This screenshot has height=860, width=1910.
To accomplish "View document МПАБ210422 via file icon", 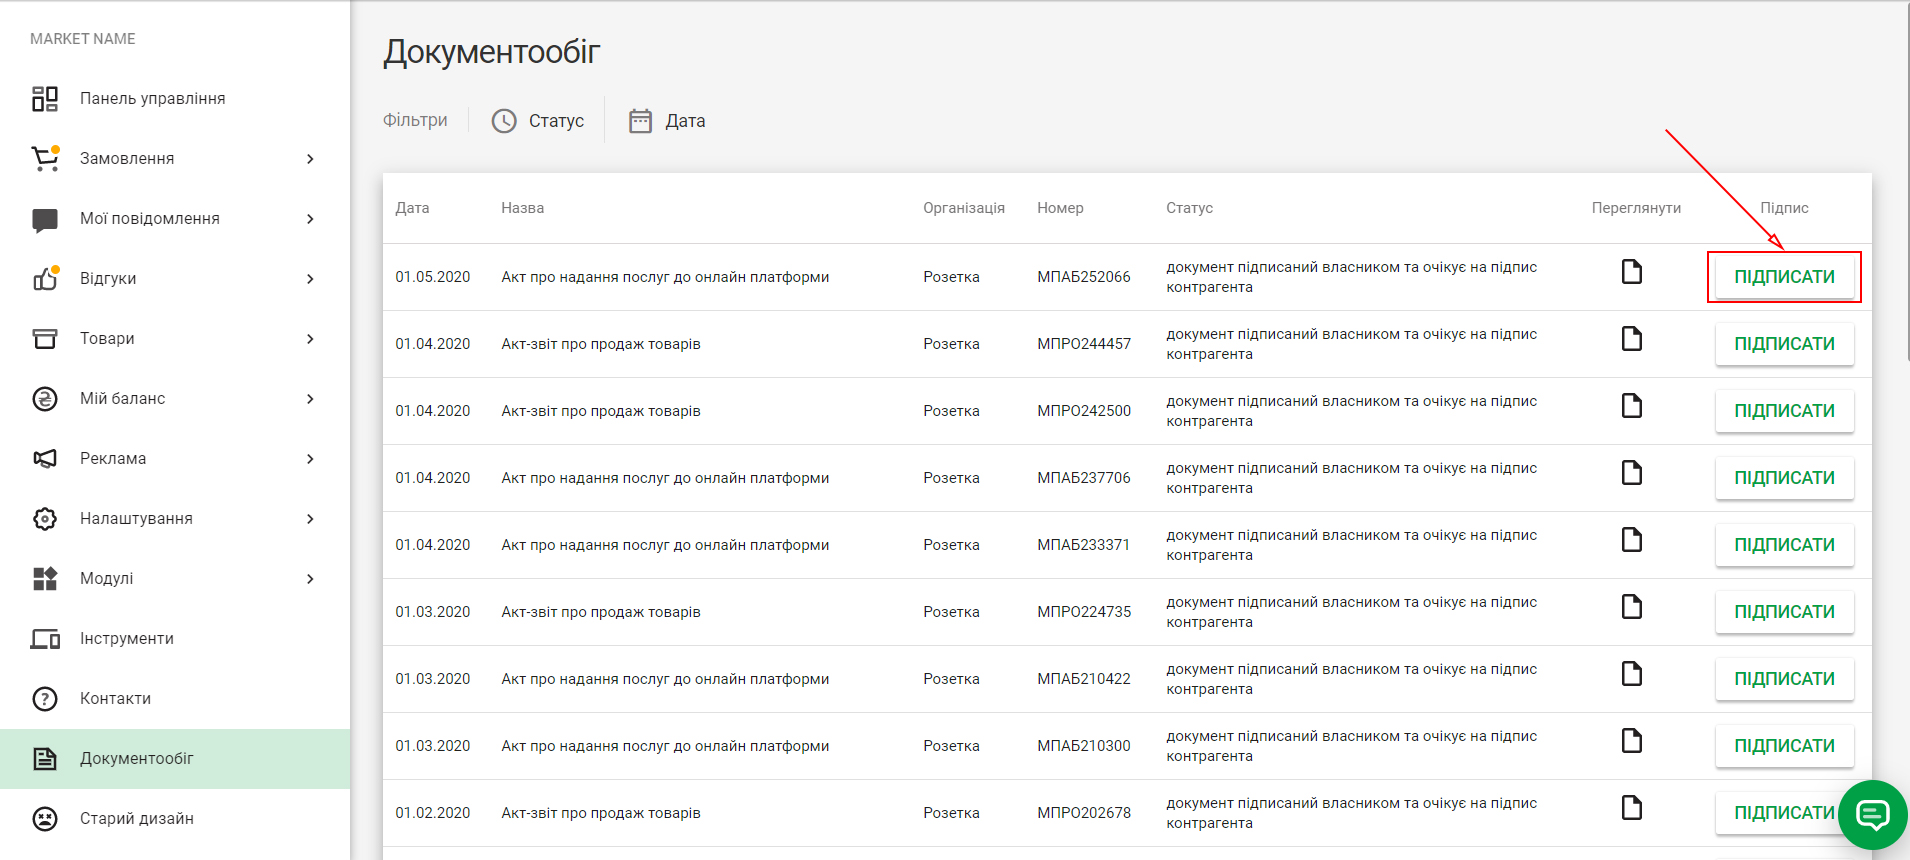I will pyautogui.click(x=1632, y=674).
